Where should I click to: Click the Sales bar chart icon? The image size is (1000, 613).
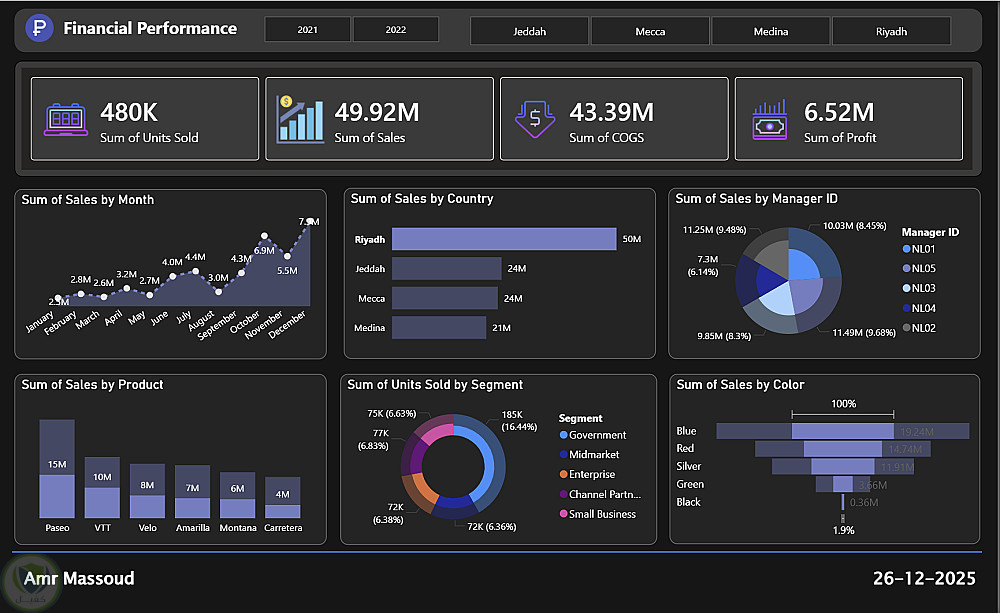coord(300,119)
